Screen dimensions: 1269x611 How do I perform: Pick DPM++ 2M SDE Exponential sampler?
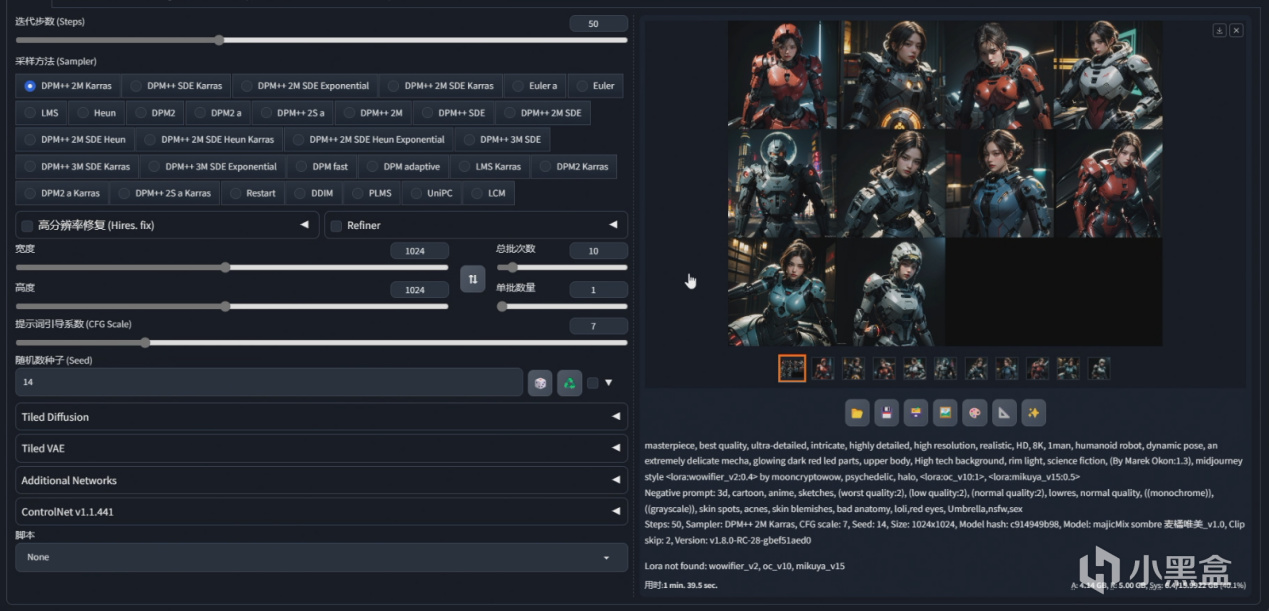pyautogui.click(x=304, y=85)
